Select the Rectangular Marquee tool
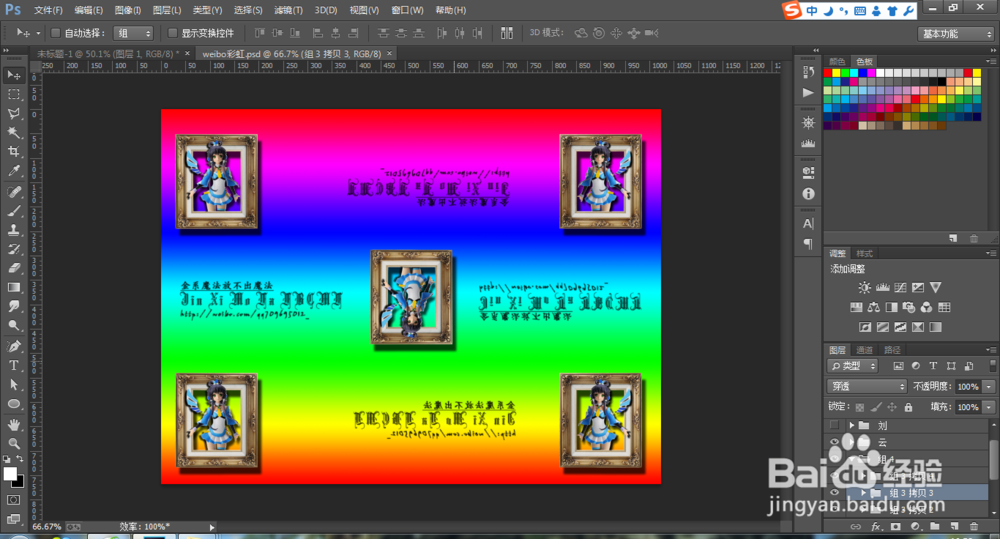Image resolution: width=1000 pixels, height=539 pixels. (13, 94)
